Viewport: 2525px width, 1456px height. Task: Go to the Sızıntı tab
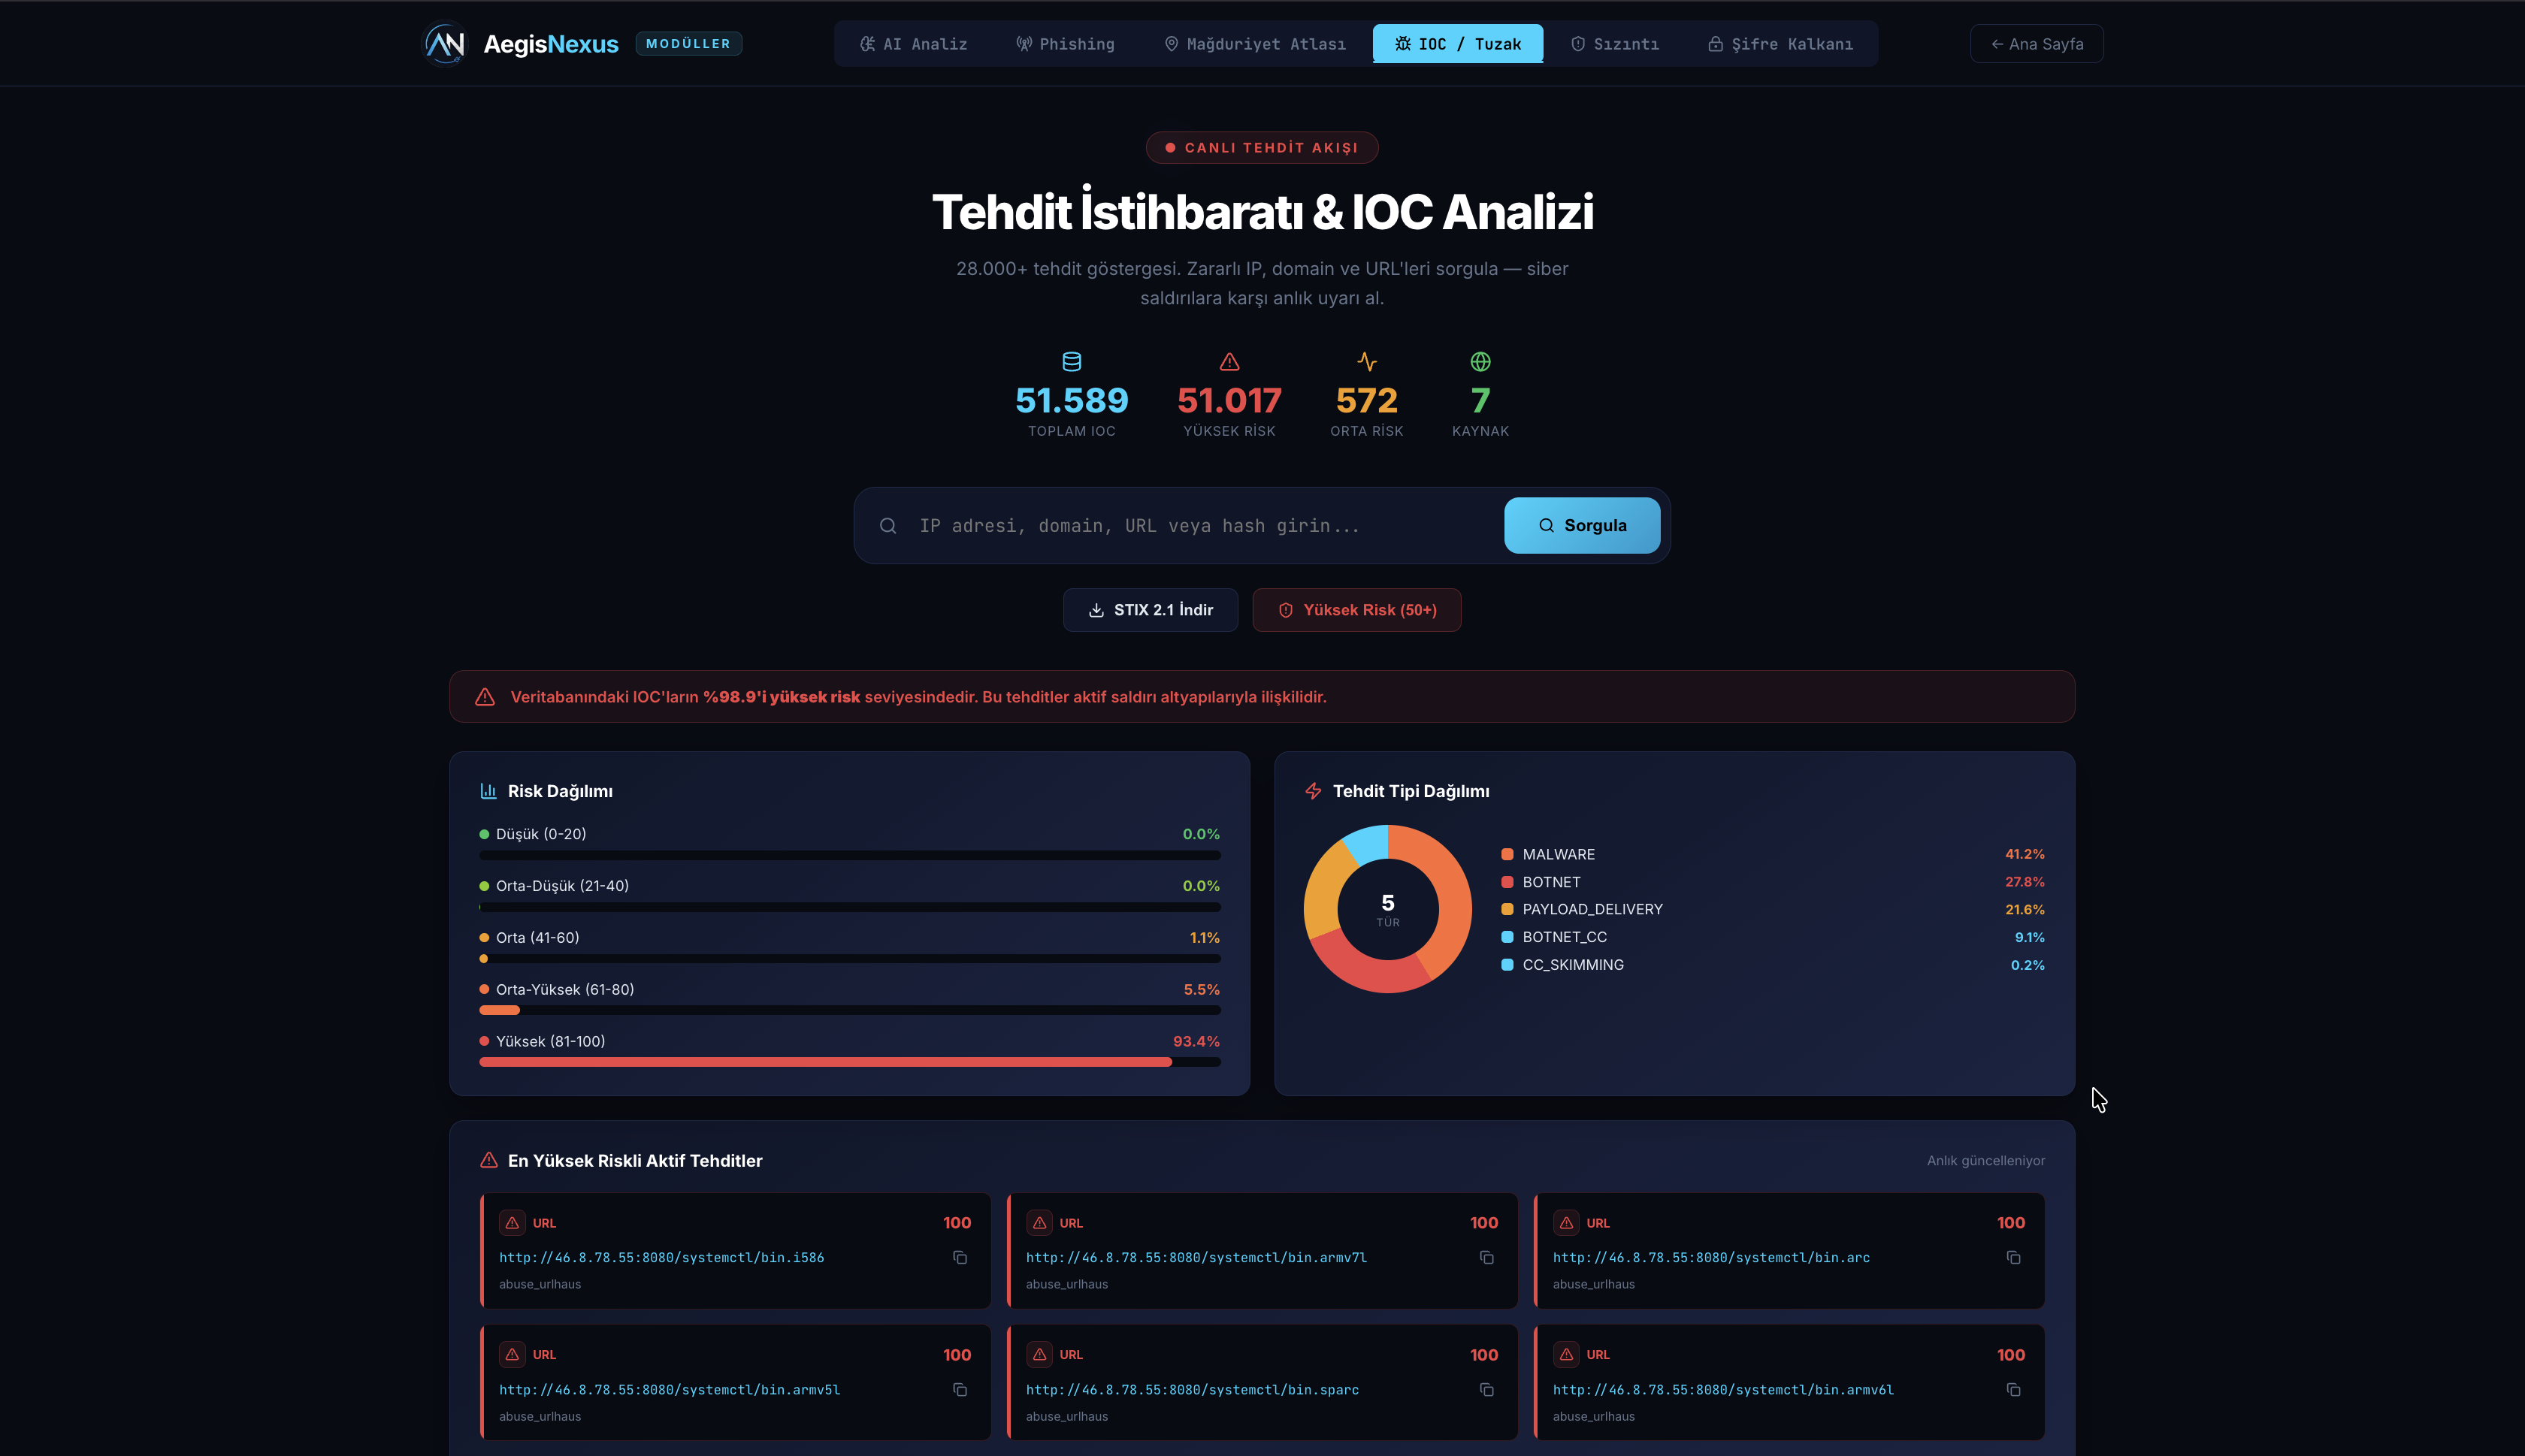pos(1615,44)
